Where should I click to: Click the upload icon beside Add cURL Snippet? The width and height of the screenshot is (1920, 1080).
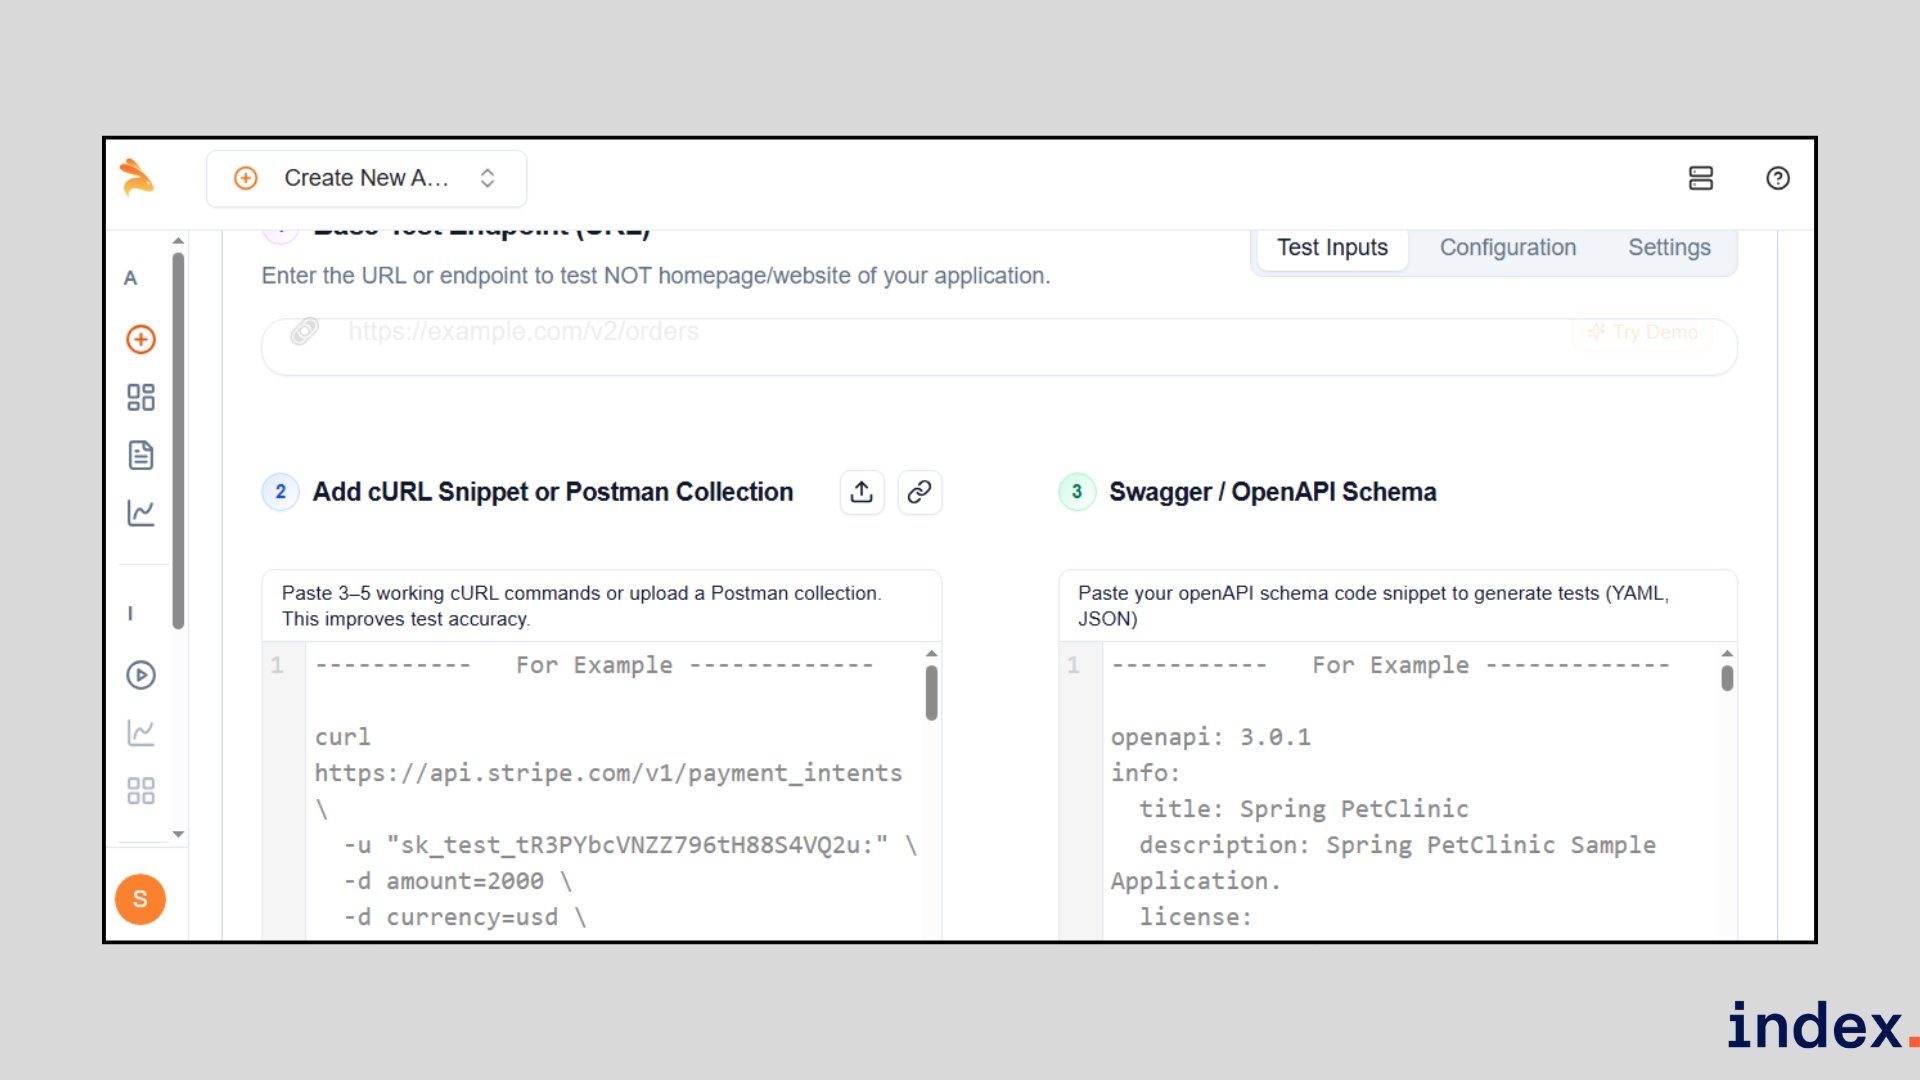click(862, 492)
